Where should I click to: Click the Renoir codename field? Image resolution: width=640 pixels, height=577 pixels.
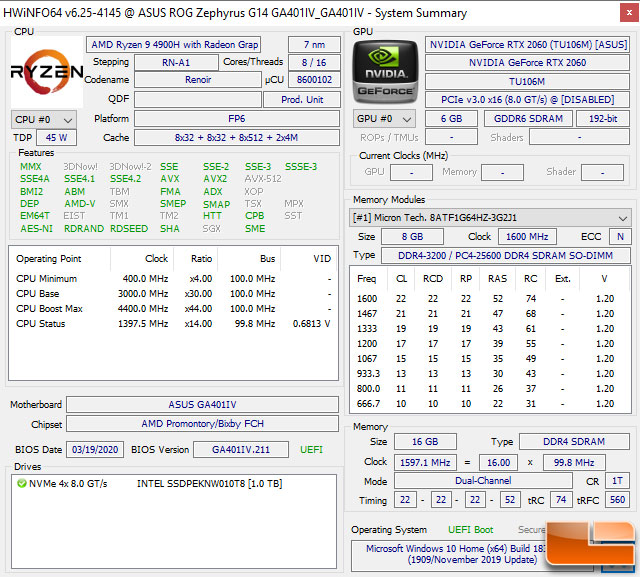pyautogui.click(x=198, y=80)
